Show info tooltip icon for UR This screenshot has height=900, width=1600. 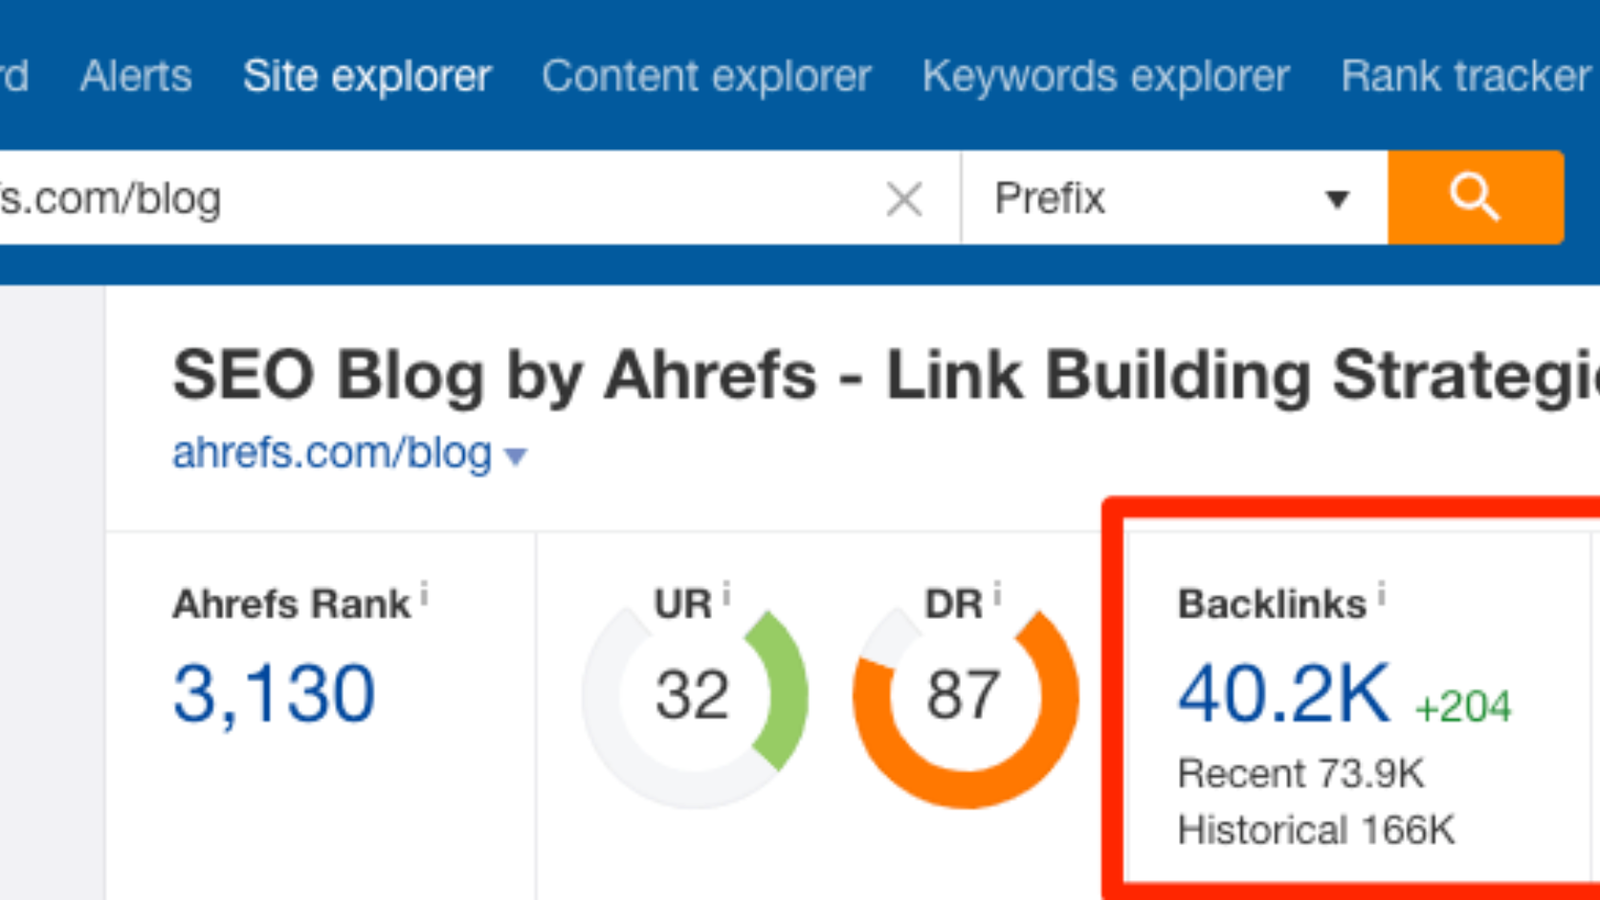click(726, 594)
